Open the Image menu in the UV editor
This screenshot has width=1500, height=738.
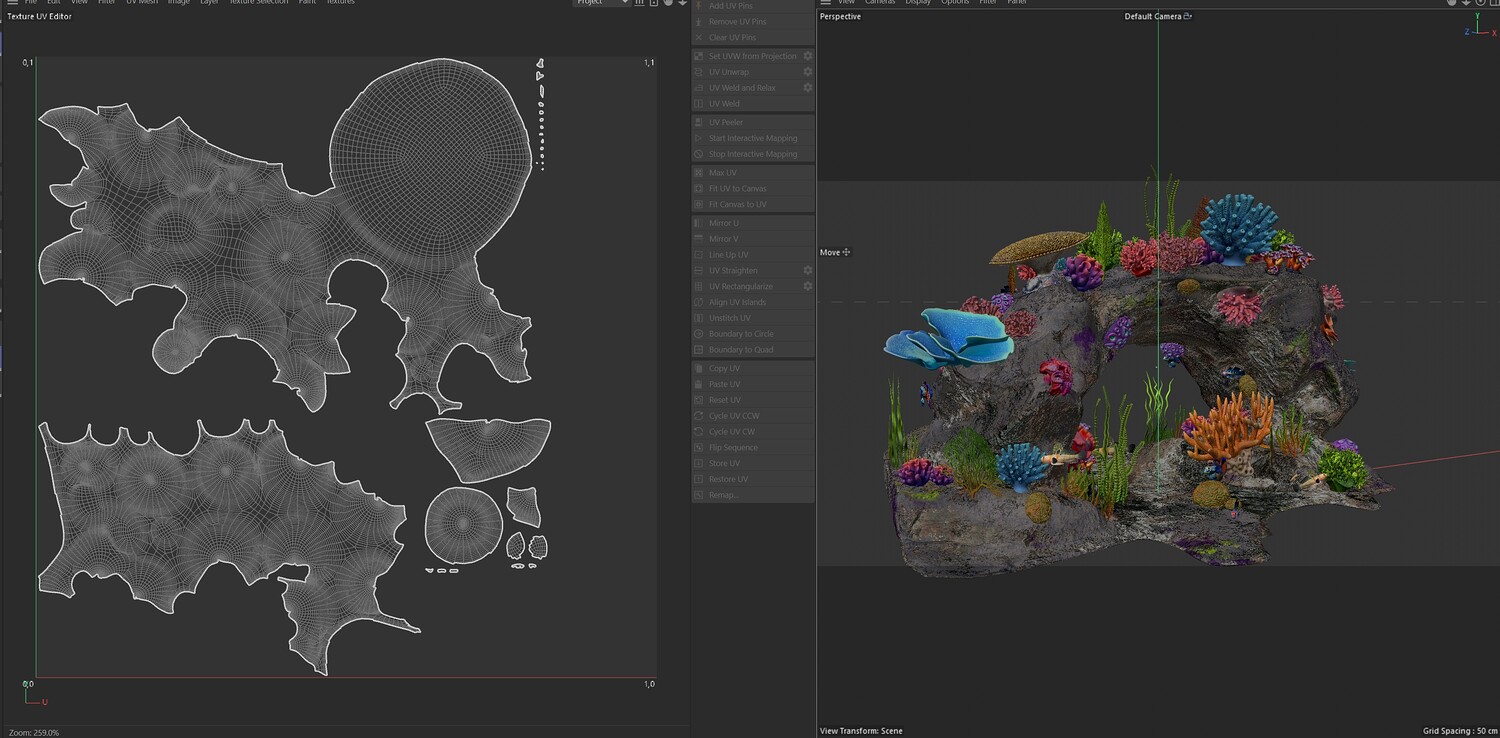point(179,3)
